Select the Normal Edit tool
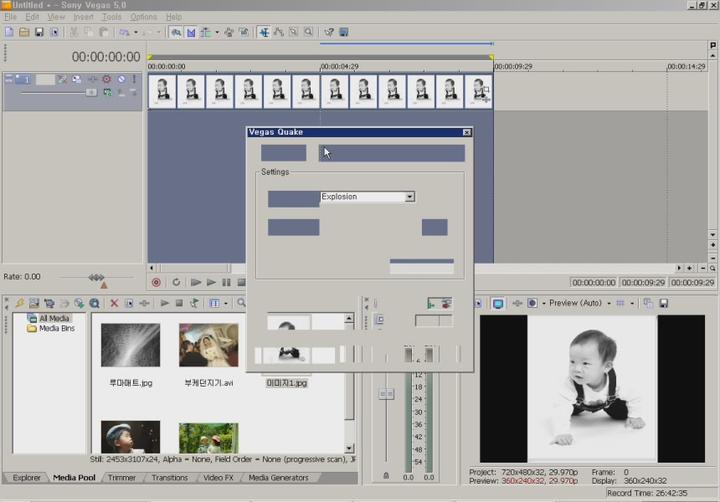 (264, 32)
